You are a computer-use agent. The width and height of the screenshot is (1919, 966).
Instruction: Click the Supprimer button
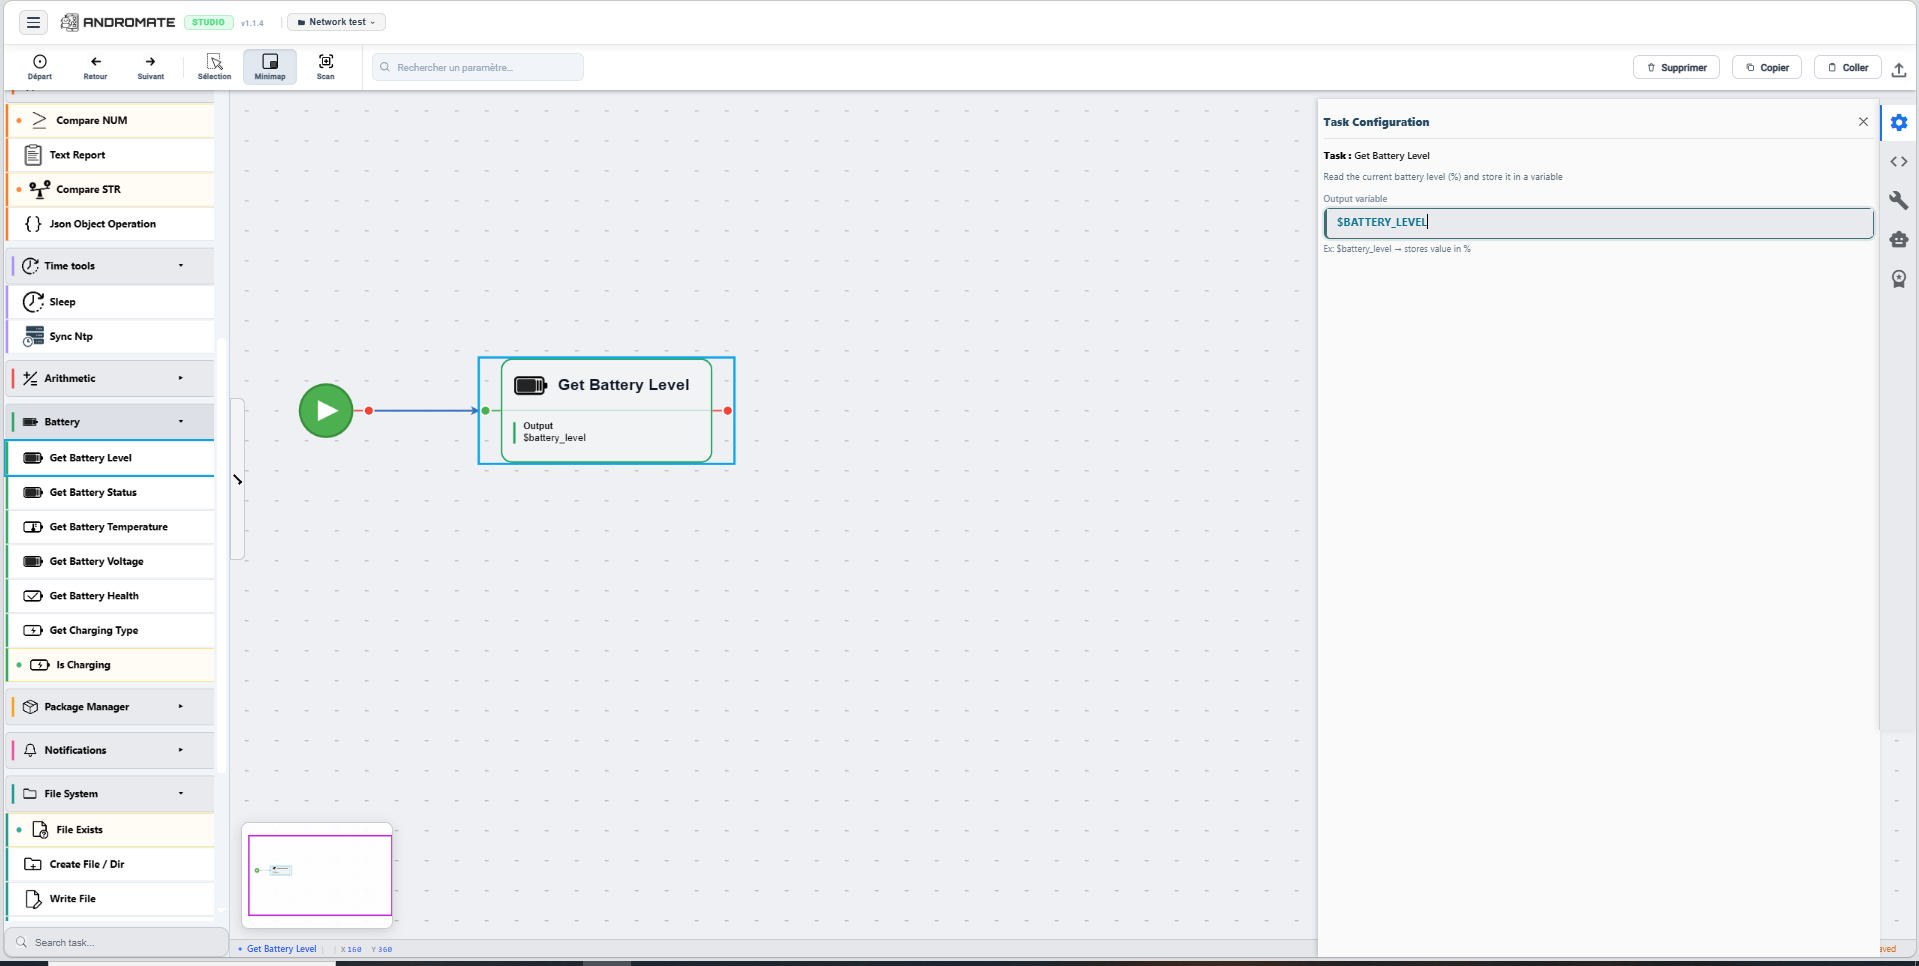[x=1677, y=67]
